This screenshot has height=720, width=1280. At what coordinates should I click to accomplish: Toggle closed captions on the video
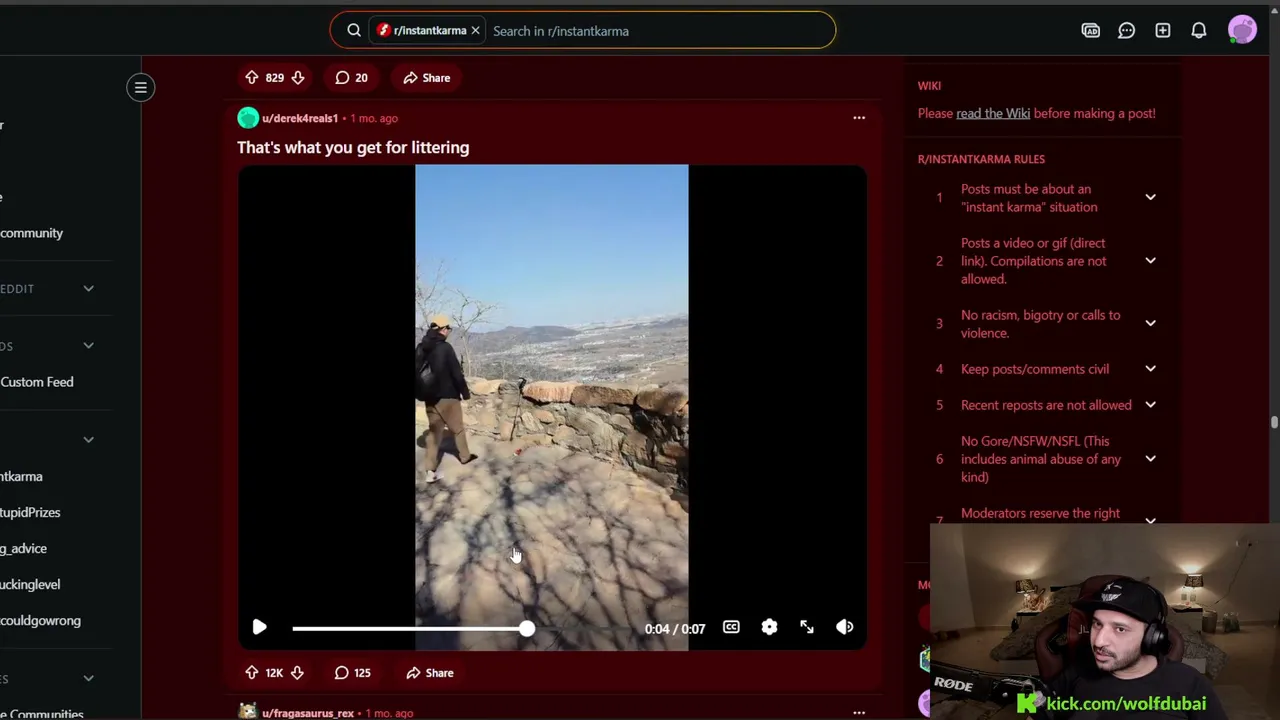(x=731, y=628)
